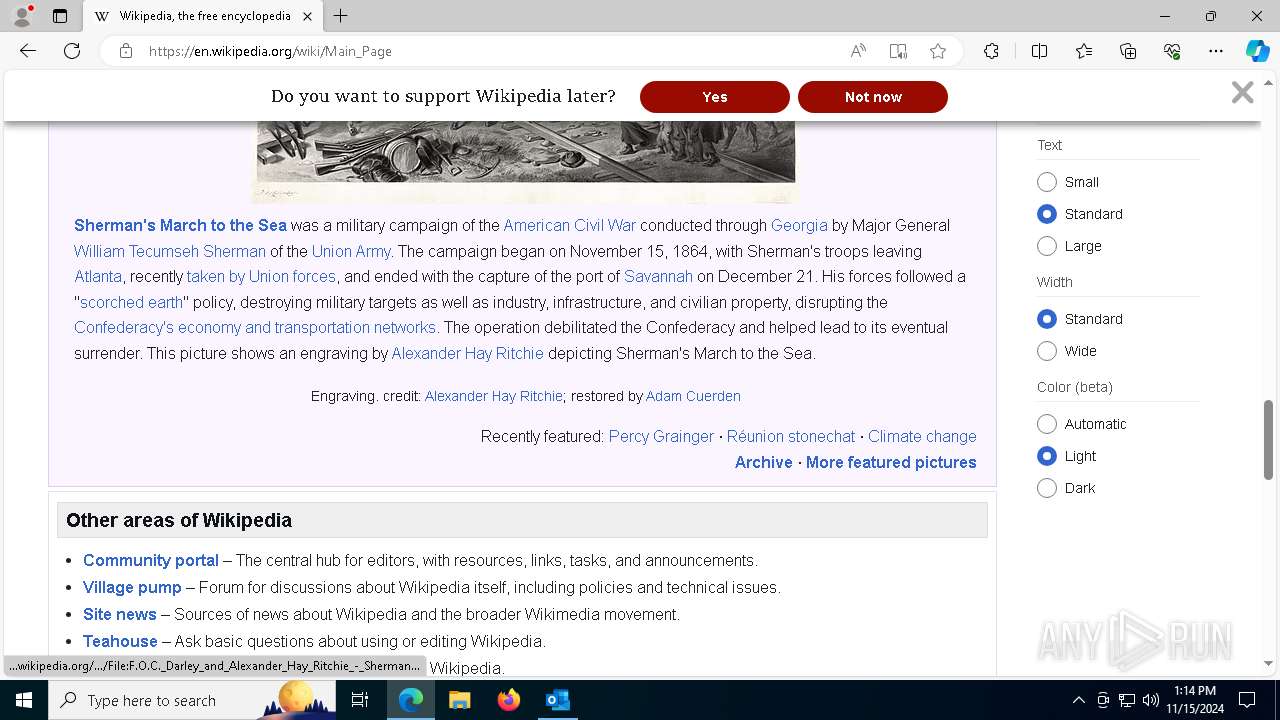Close the Wikipedia browser tab
Viewport: 1280px width, 720px height.
(x=307, y=16)
